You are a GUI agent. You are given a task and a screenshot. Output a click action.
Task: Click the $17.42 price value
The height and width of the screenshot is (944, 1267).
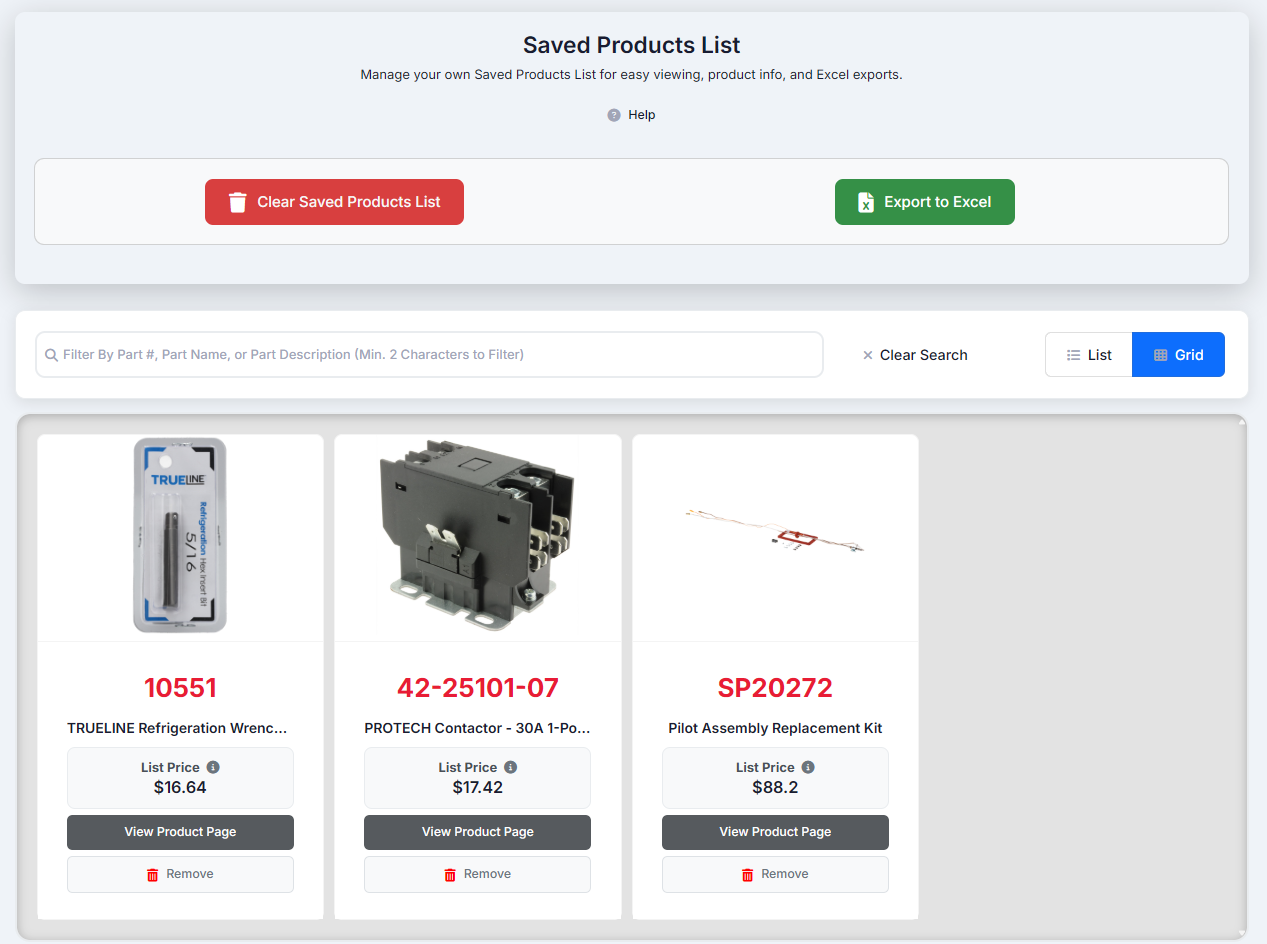tap(478, 787)
